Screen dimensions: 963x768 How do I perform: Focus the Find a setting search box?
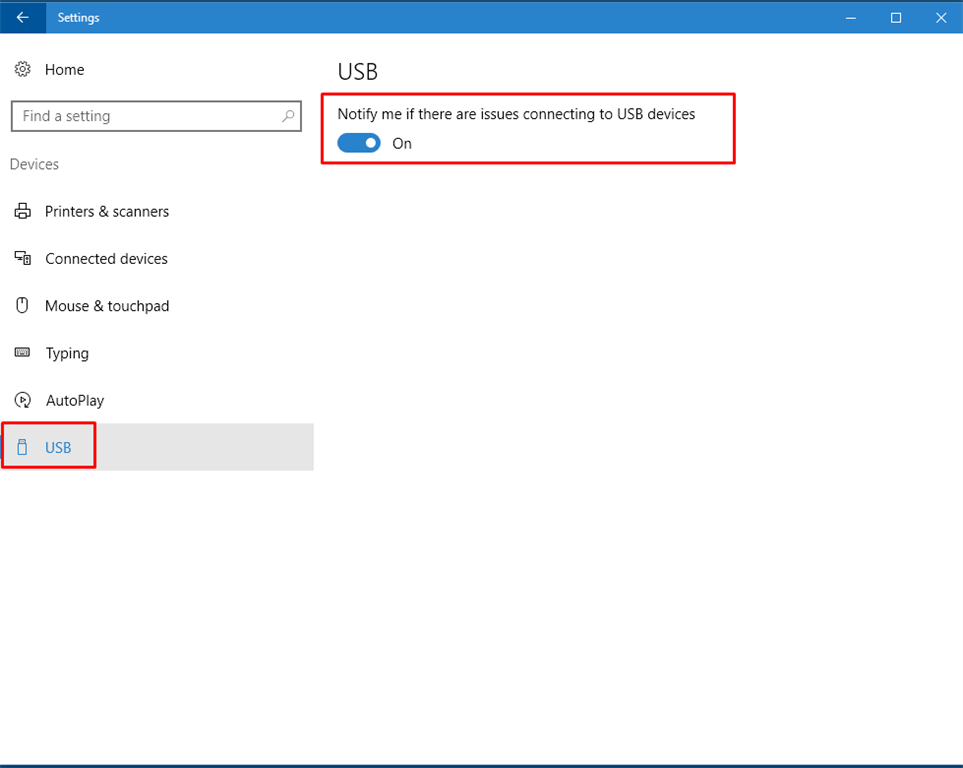point(145,116)
